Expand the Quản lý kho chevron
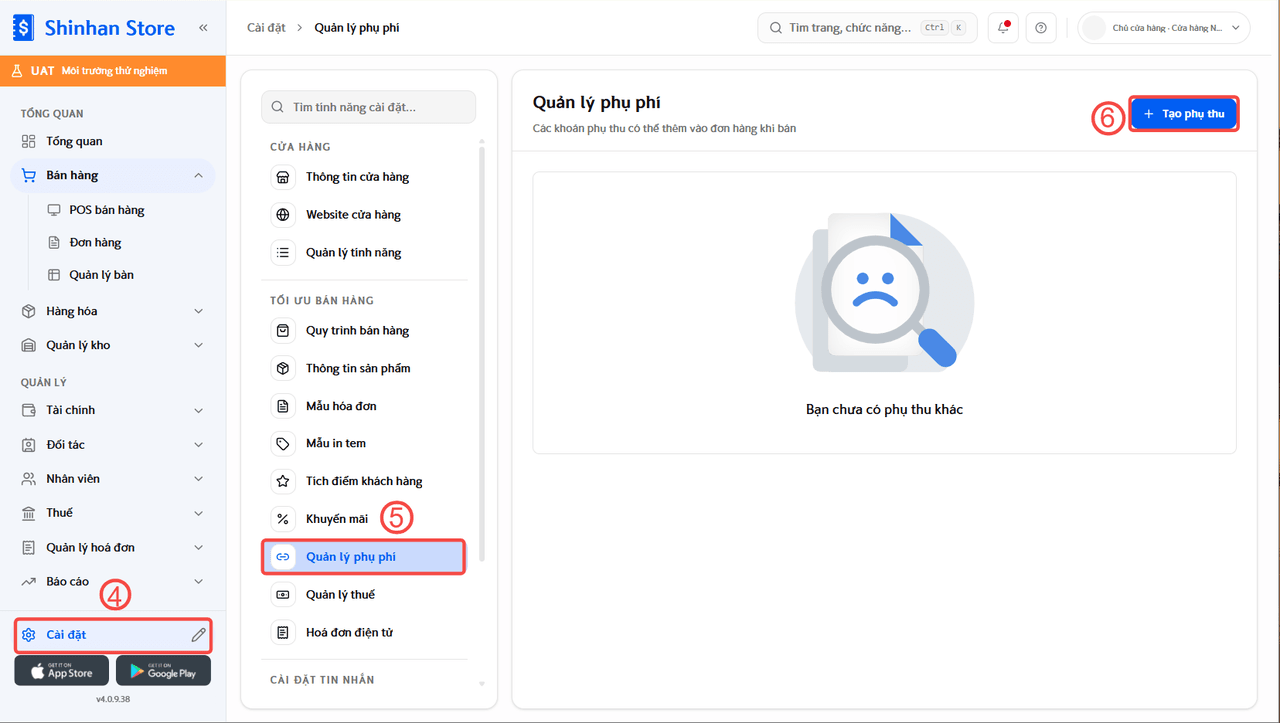This screenshot has width=1280, height=723. [x=198, y=345]
